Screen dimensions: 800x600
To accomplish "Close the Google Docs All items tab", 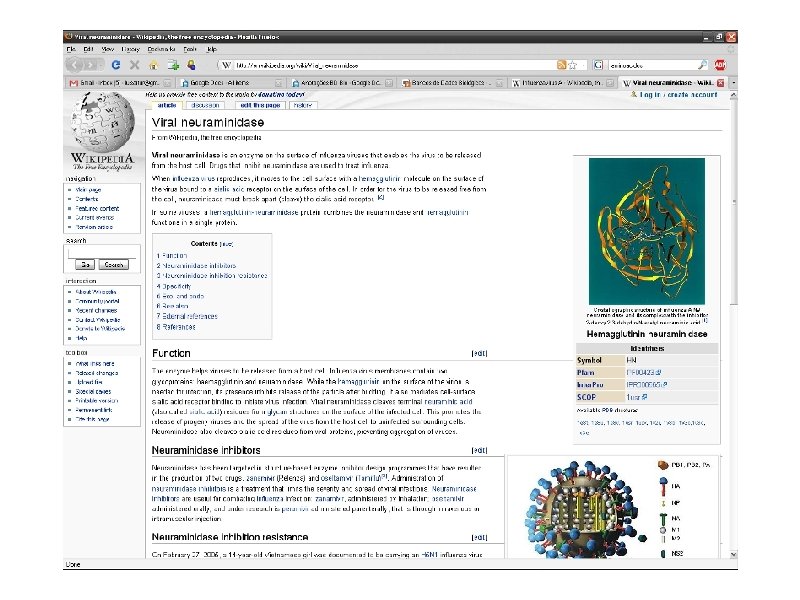I will point(279,83).
